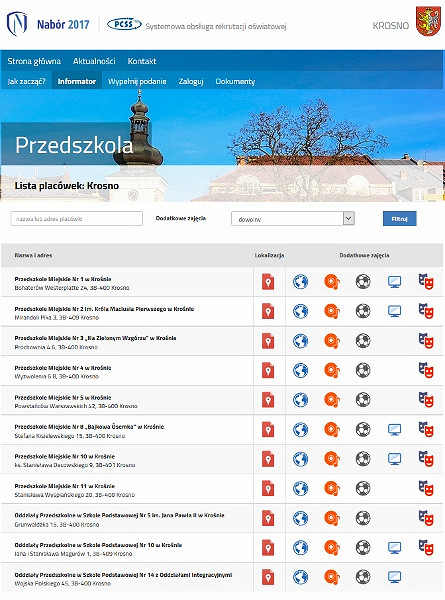
Task: Click computer icon for Przedszkole Nr 8 Bajkowa Ósemka
Action: [x=394, y=430]
